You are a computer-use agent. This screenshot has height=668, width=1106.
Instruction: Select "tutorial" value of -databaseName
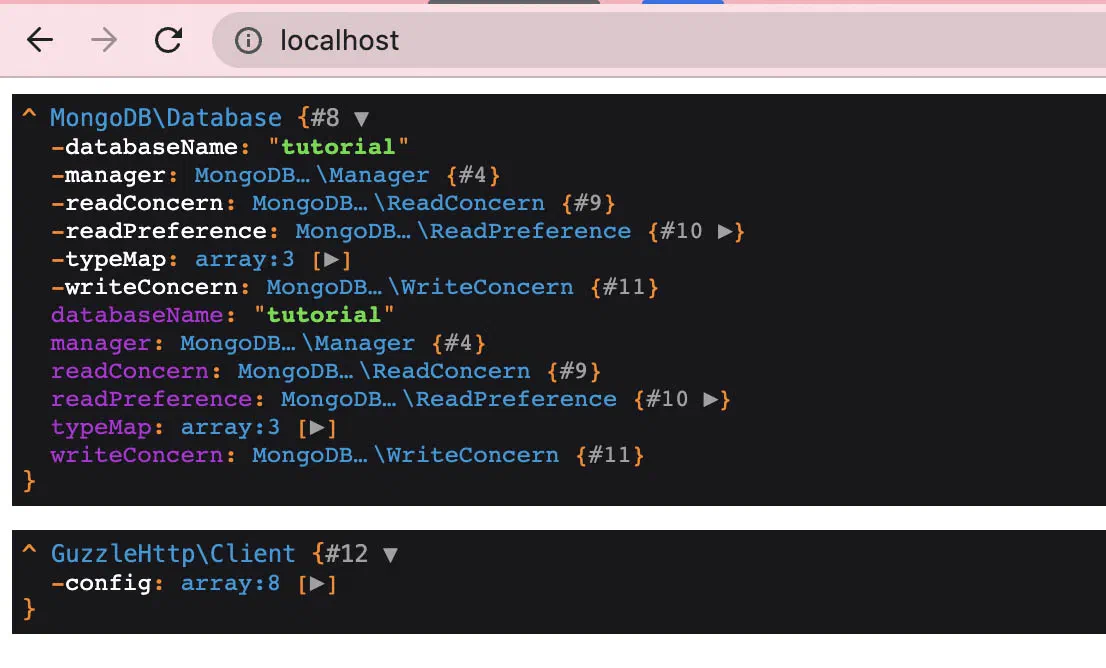coord(338,147)
